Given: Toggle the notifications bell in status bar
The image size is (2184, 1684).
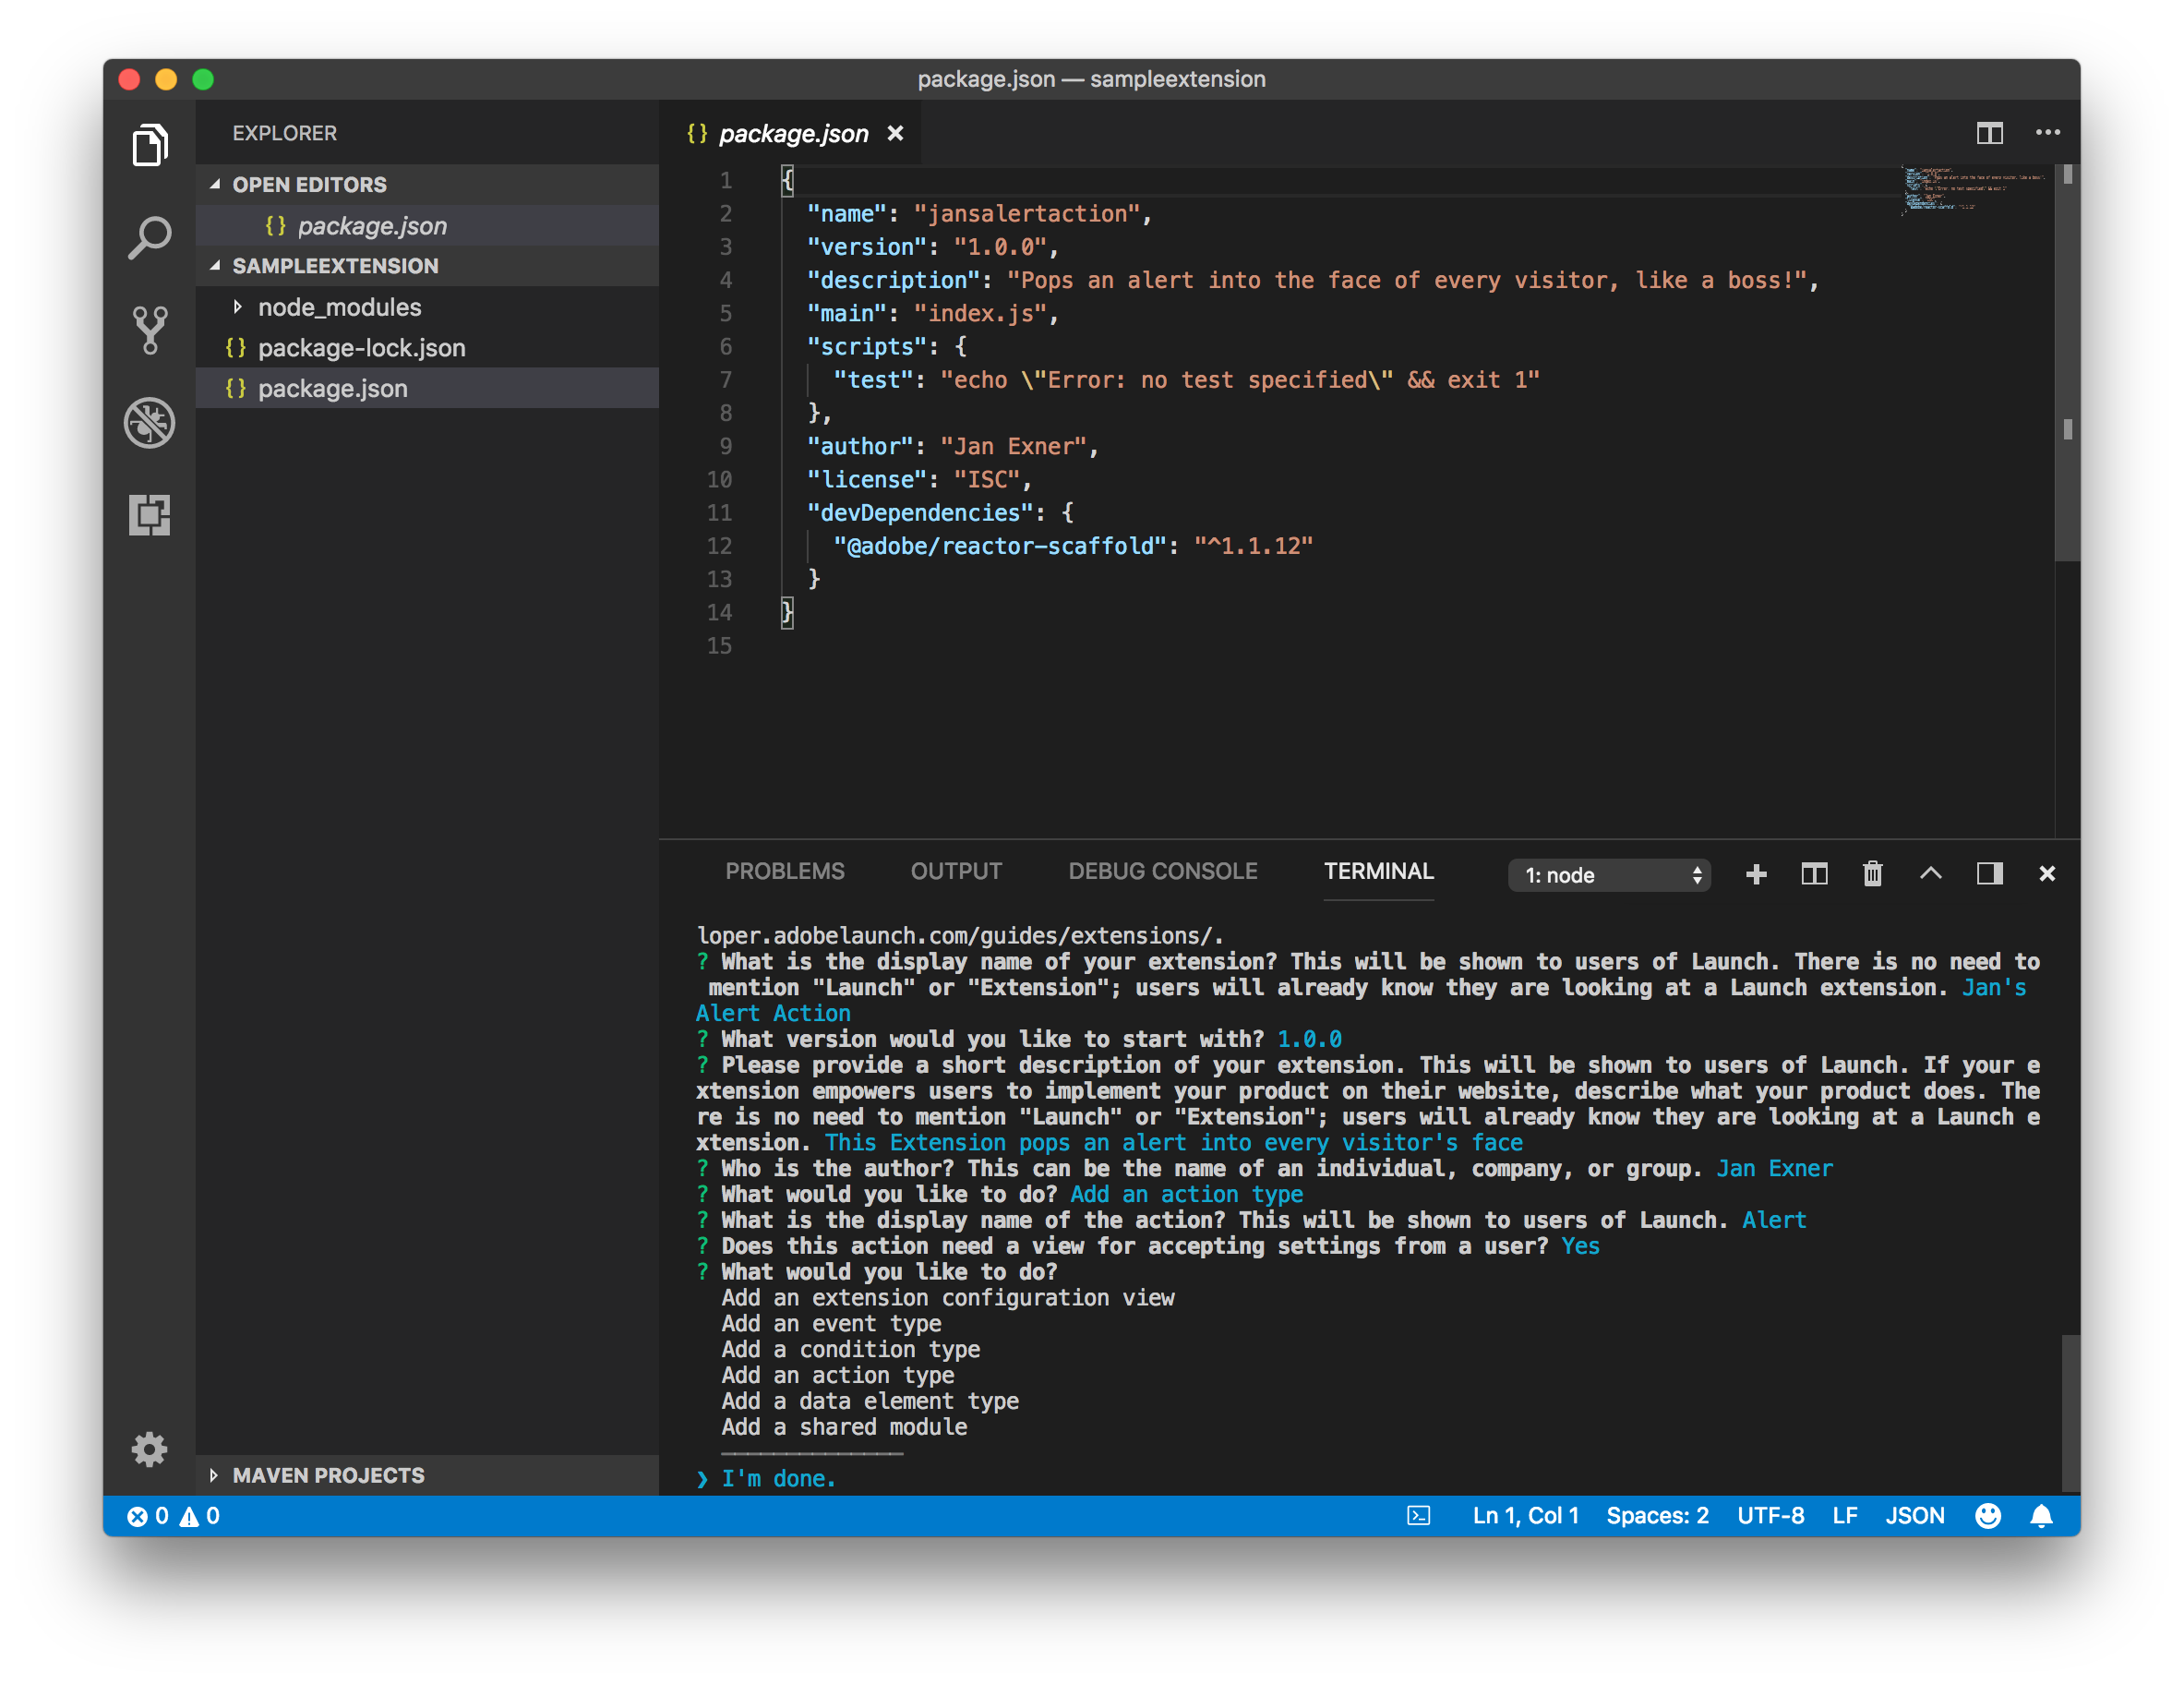Looking at the screenshot, I should [2041, 1516].
